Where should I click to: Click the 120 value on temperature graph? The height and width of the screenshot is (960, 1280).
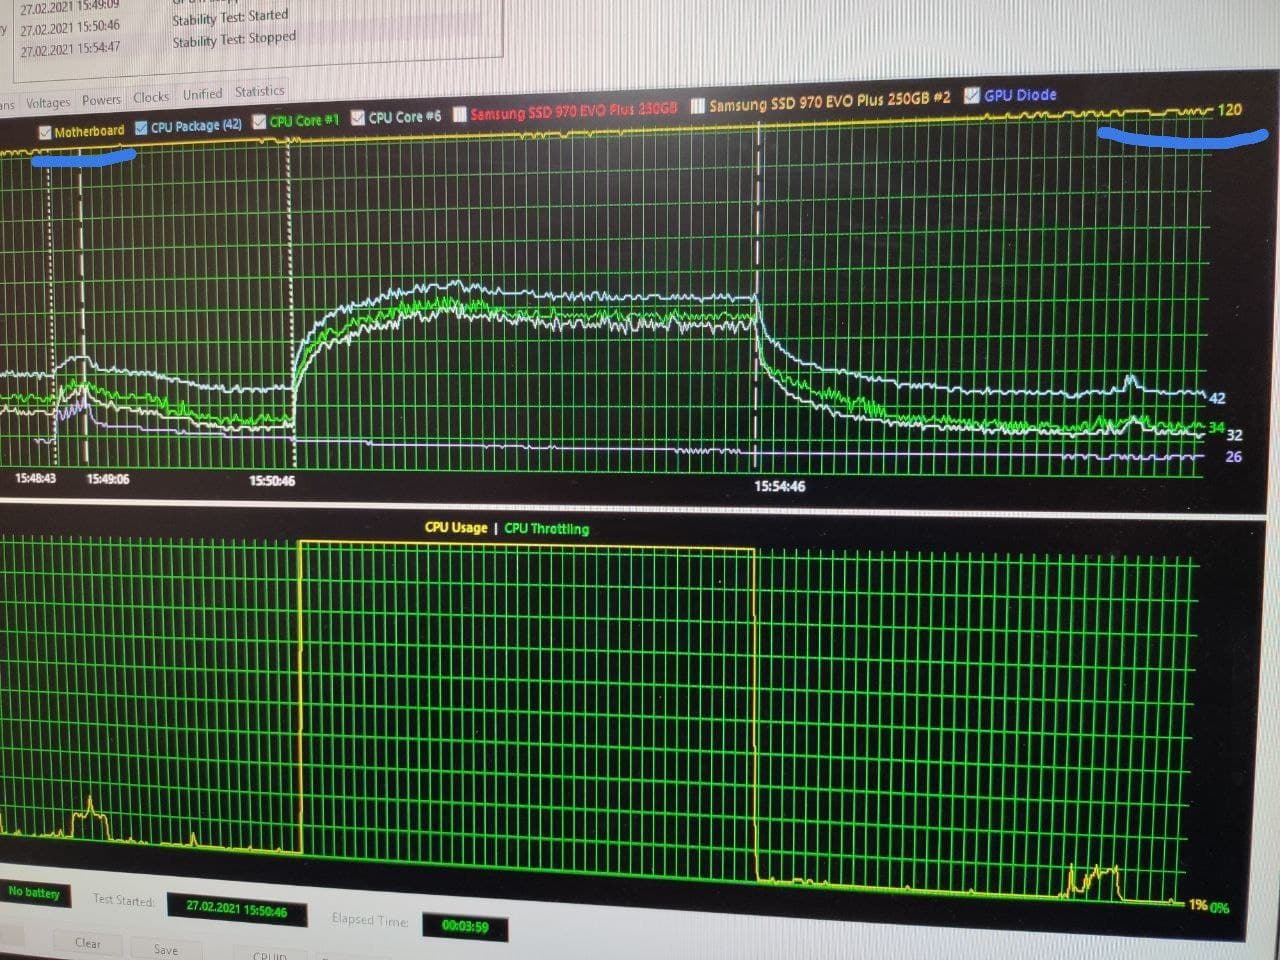(1229, 110)
